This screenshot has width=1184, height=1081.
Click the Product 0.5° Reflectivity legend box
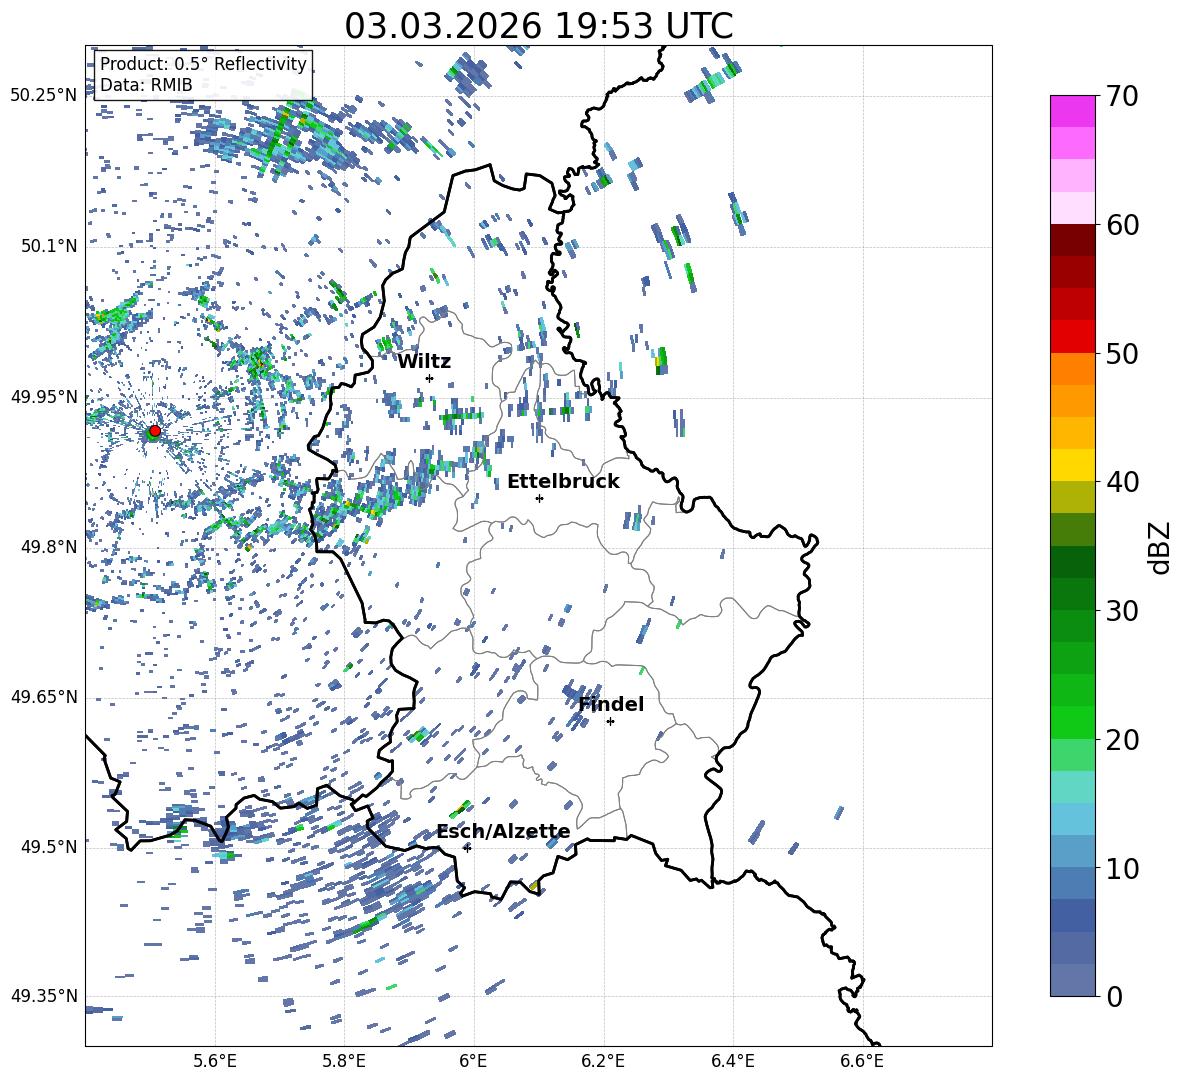pos(203,74)
